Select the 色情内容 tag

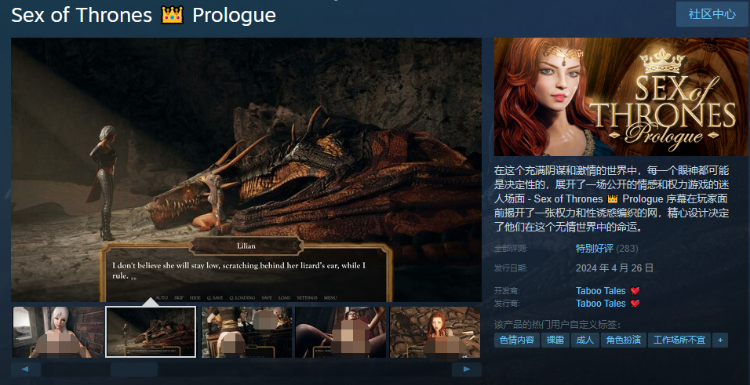[517, 341]
